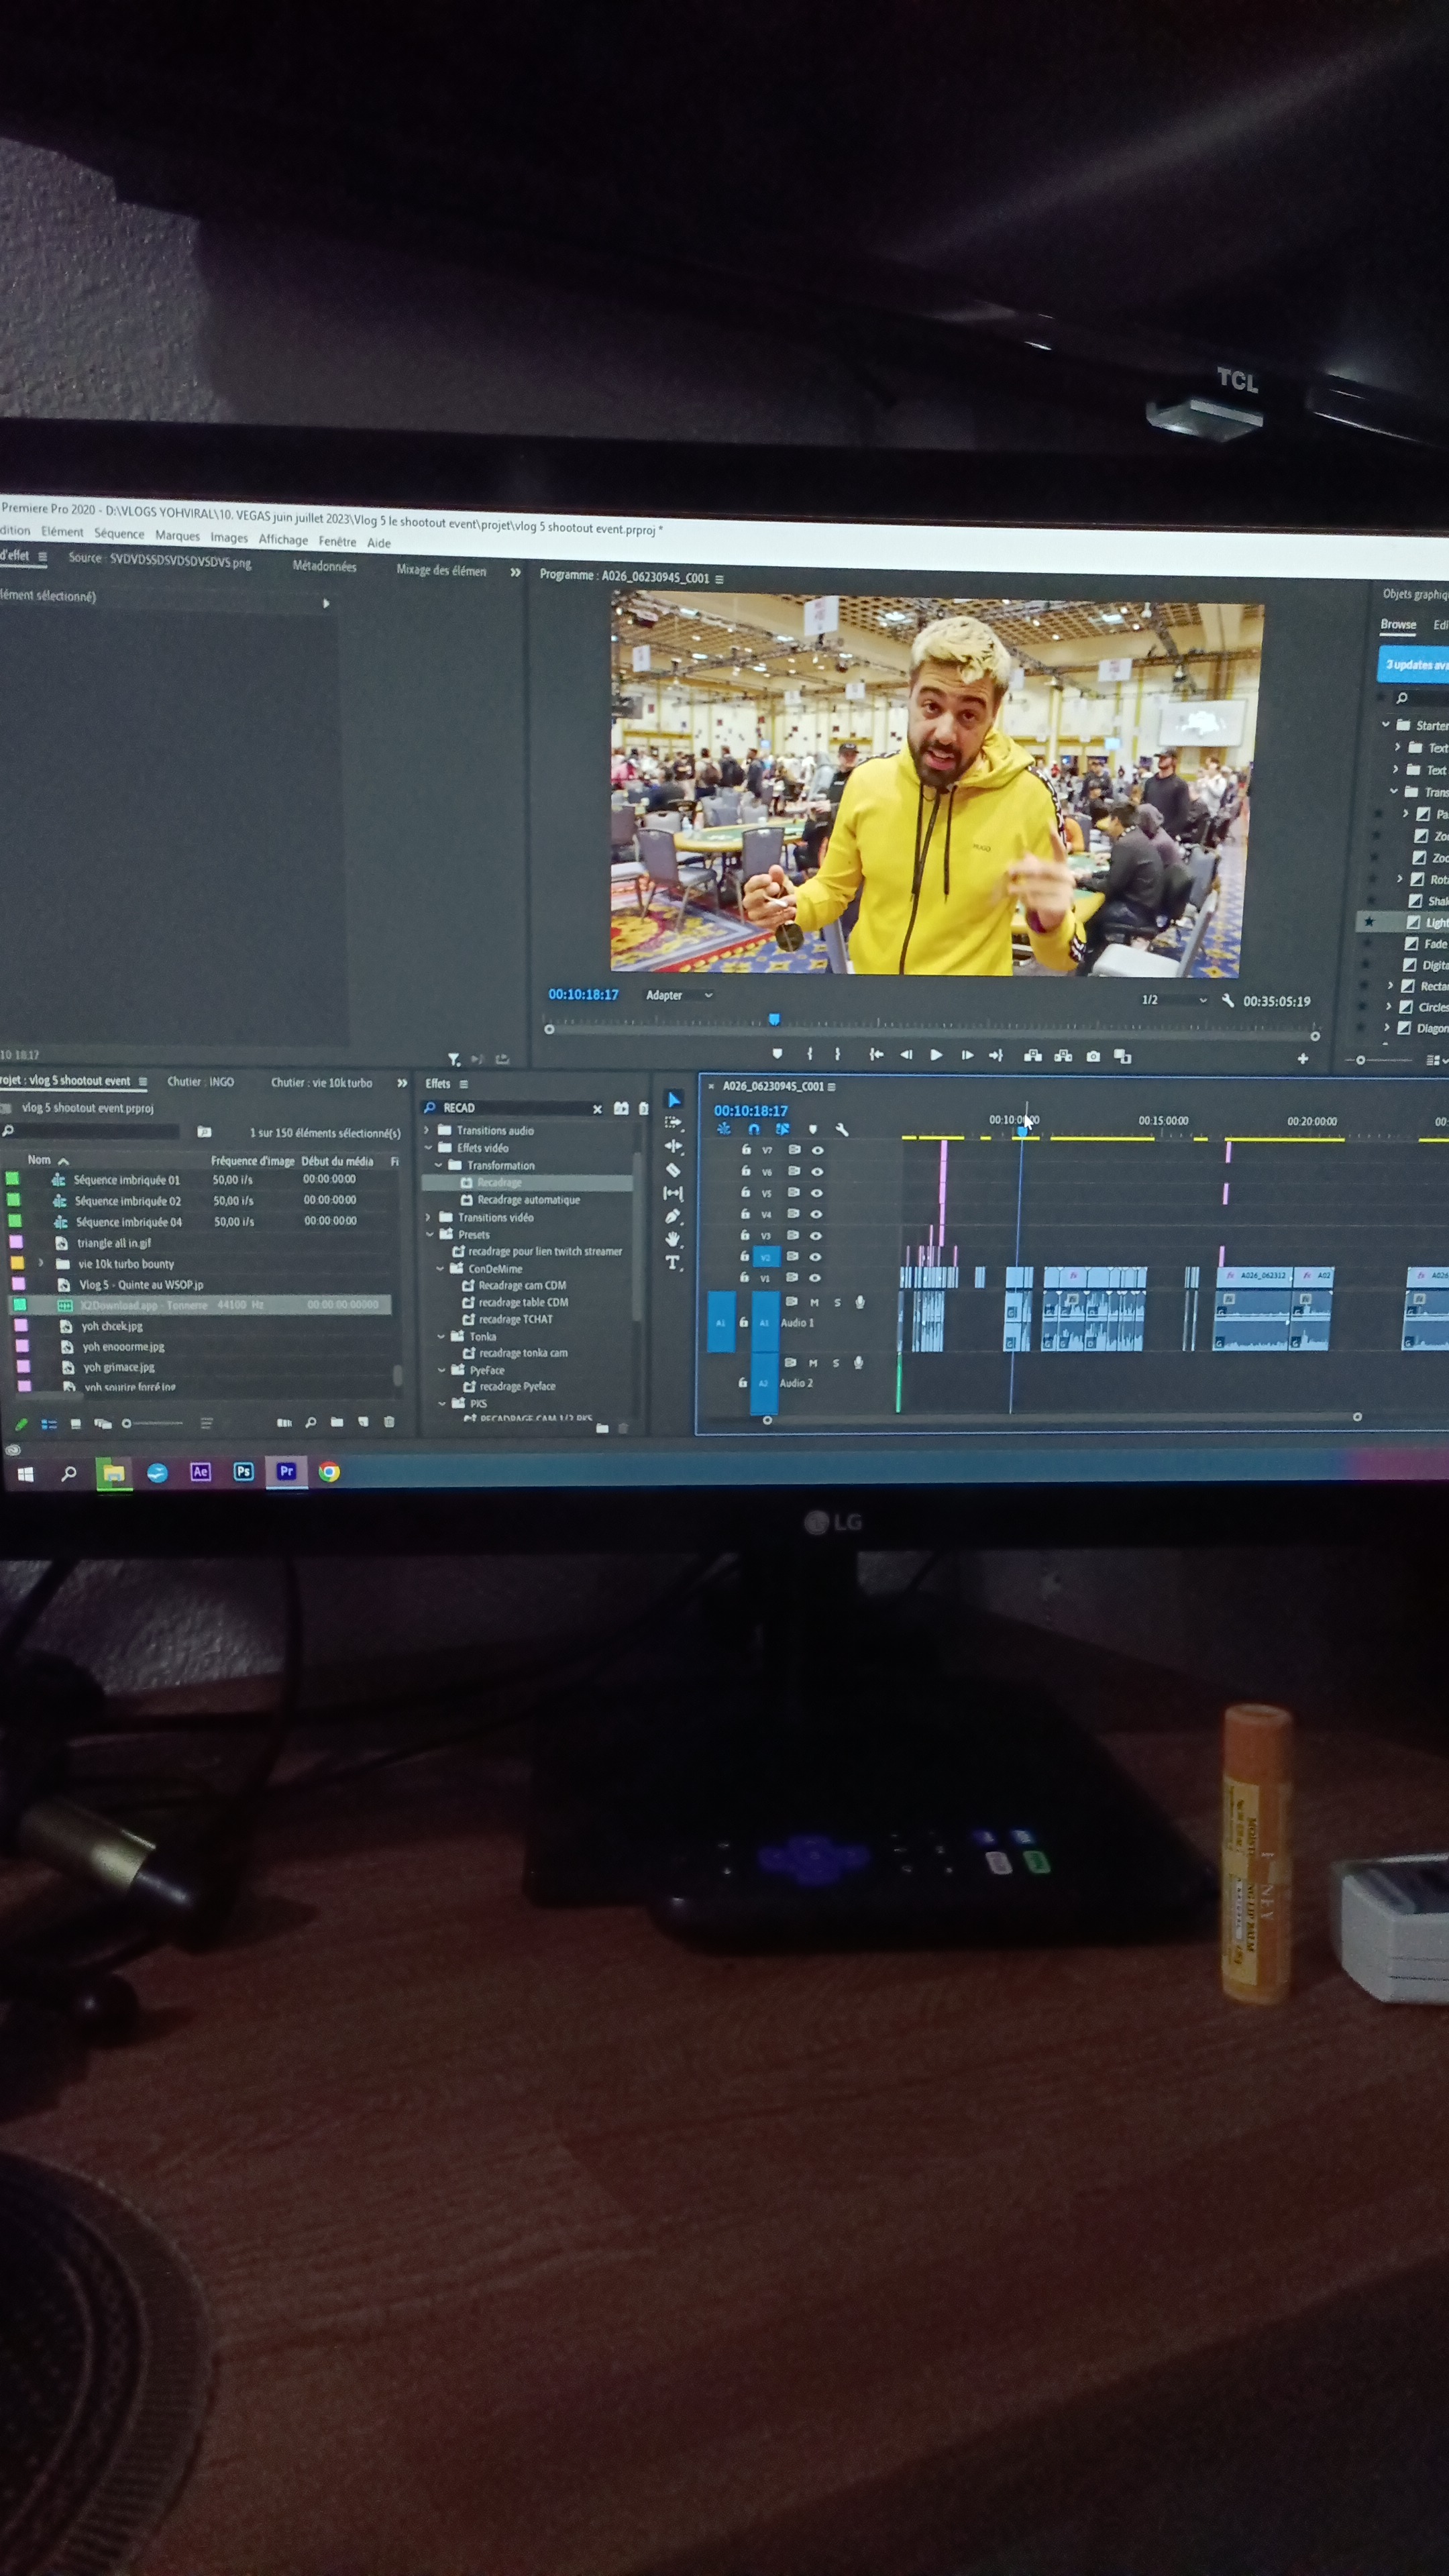This screenshot has width=1449, height=2576.
Task: Launch After Effects from the taskbar
Action: pos(200,1471)
